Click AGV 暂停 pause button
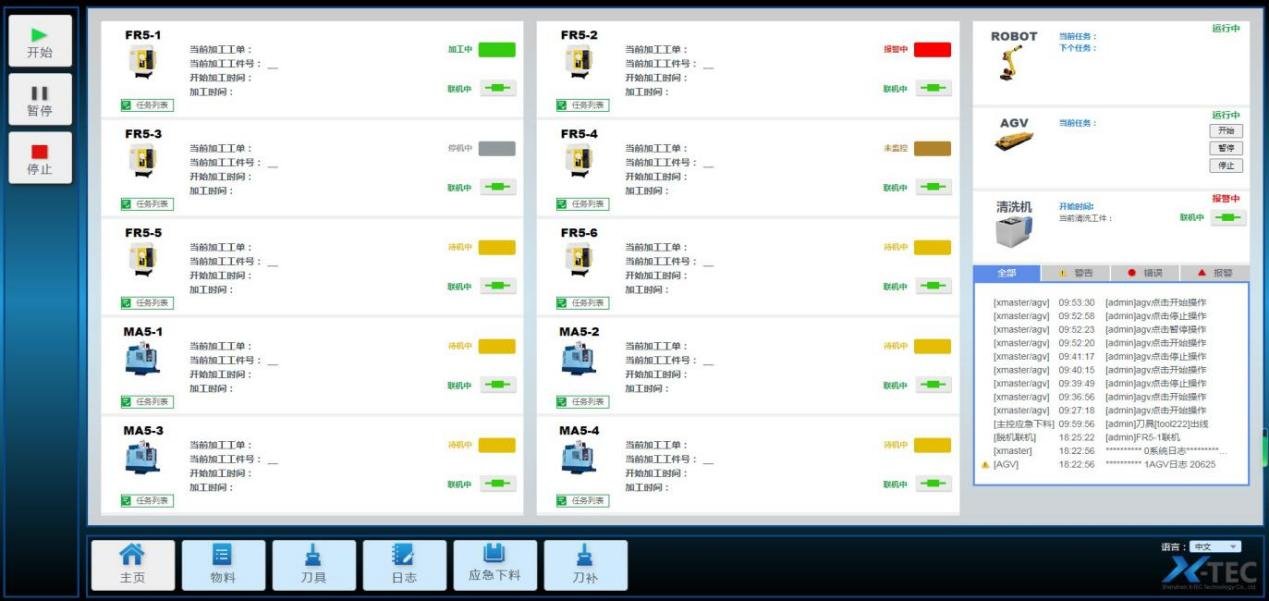Viewport: 1269px width, 601px height. 1226,148
